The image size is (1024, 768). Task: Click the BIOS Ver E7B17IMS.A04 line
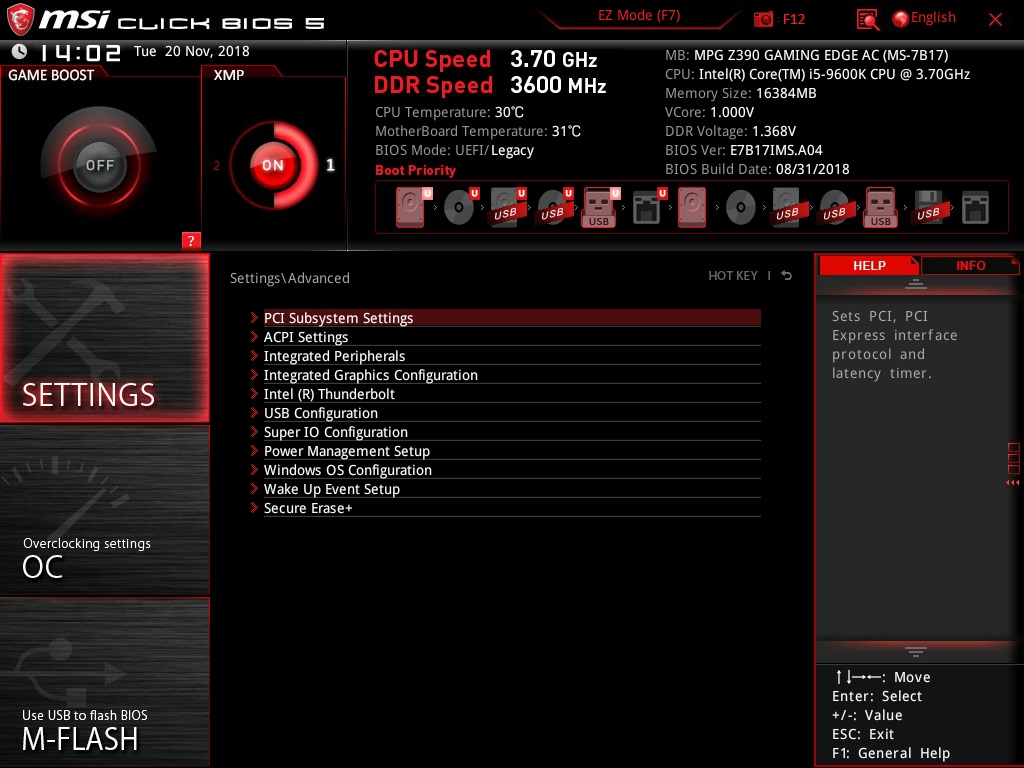click(743, 150)
